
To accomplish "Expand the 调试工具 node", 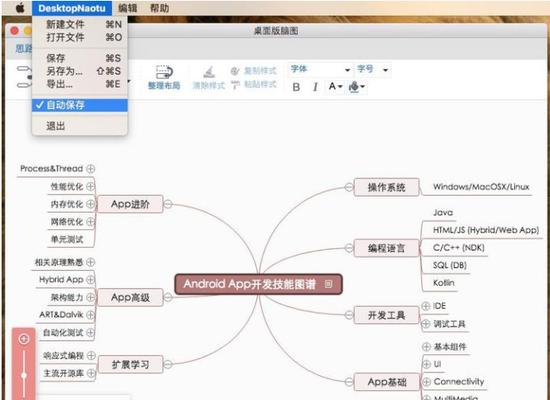I will [426, 324].
